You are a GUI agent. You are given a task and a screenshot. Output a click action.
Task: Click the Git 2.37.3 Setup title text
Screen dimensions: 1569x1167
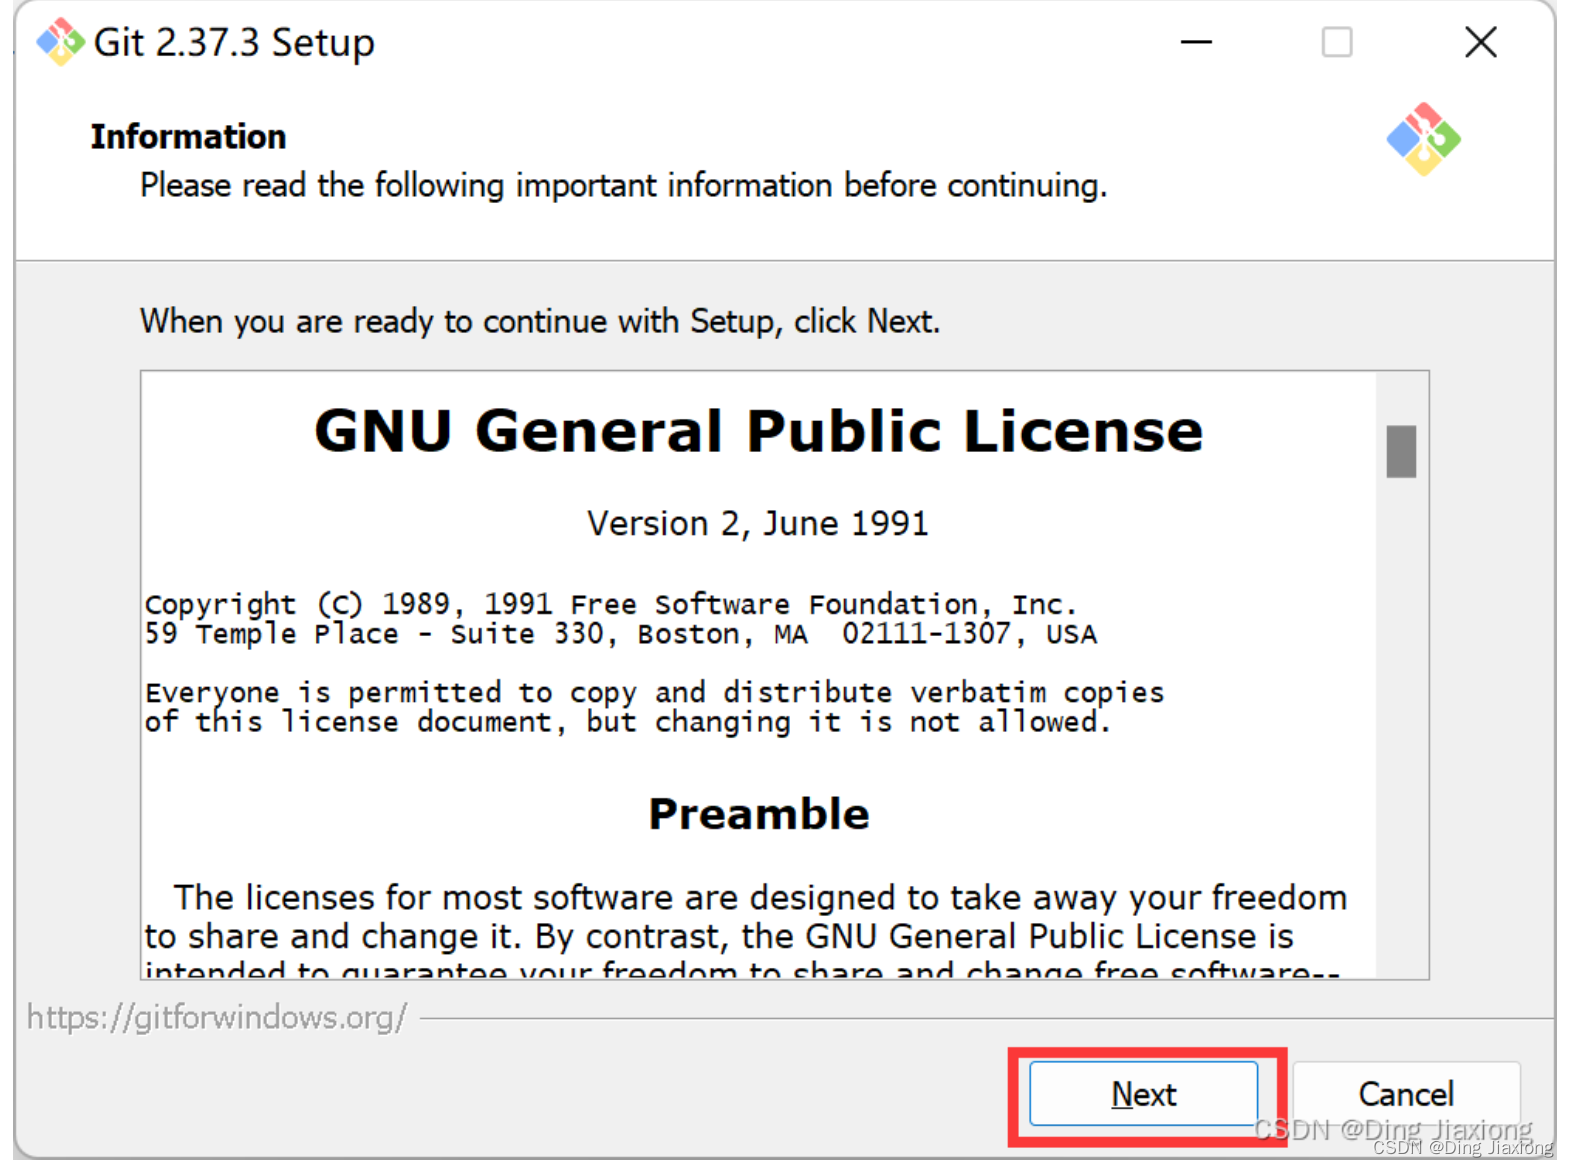[234, 43]
